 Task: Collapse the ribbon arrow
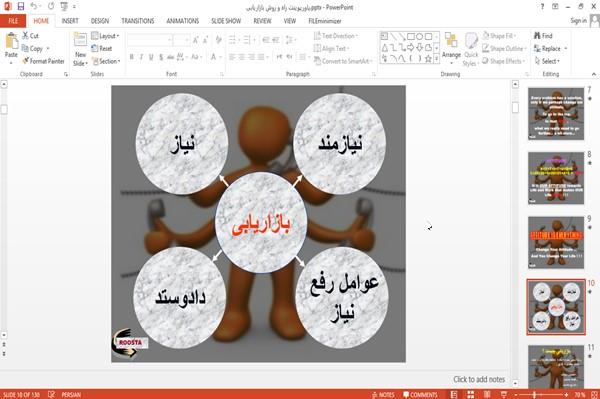[594, 74]
